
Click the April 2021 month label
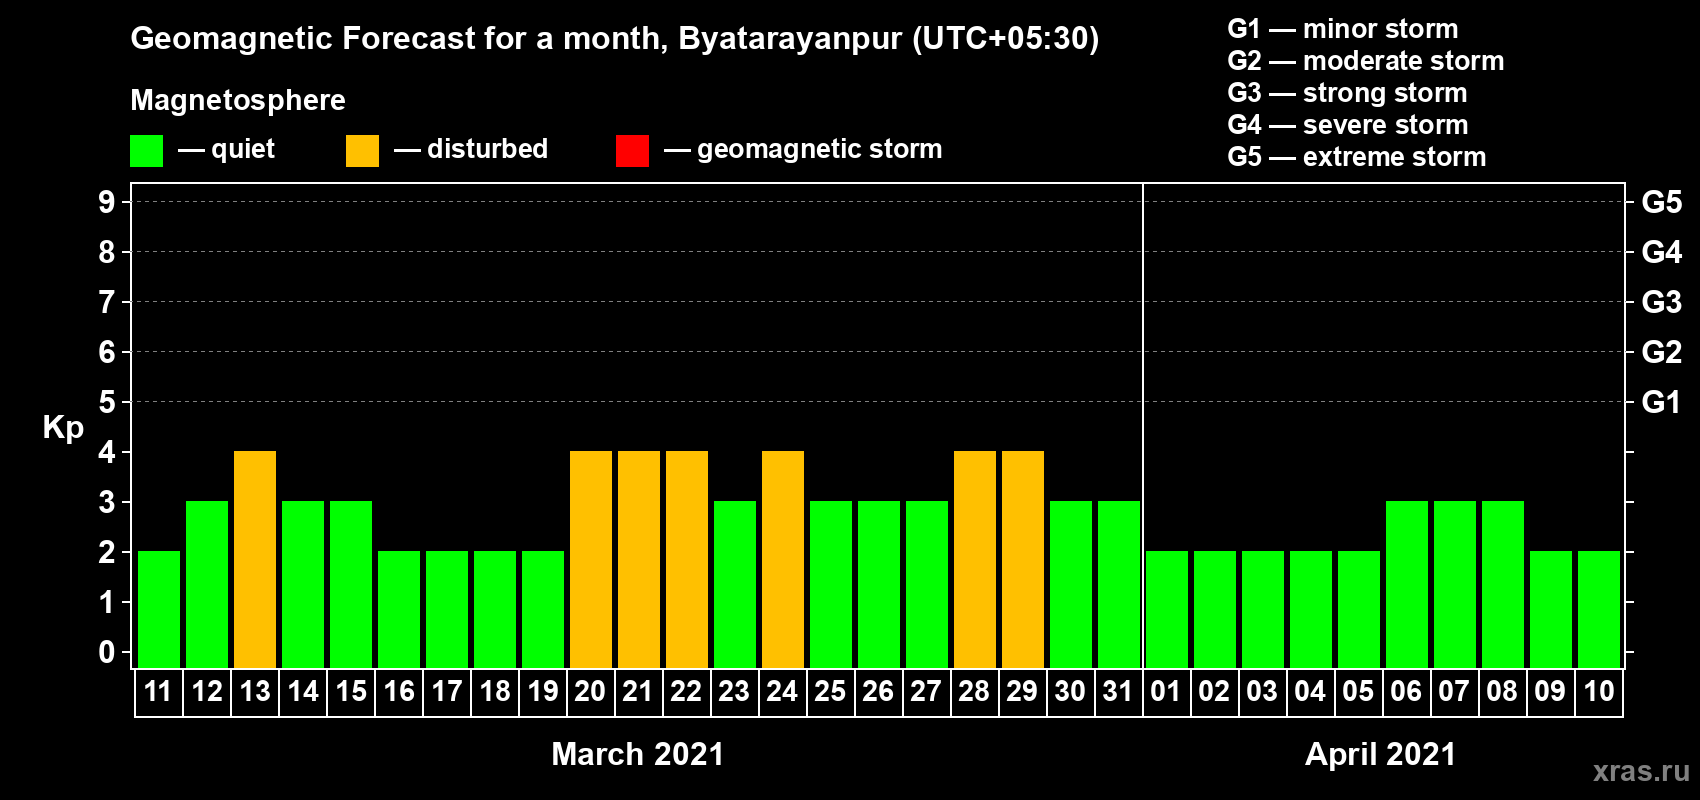[x=1381, y=754]
